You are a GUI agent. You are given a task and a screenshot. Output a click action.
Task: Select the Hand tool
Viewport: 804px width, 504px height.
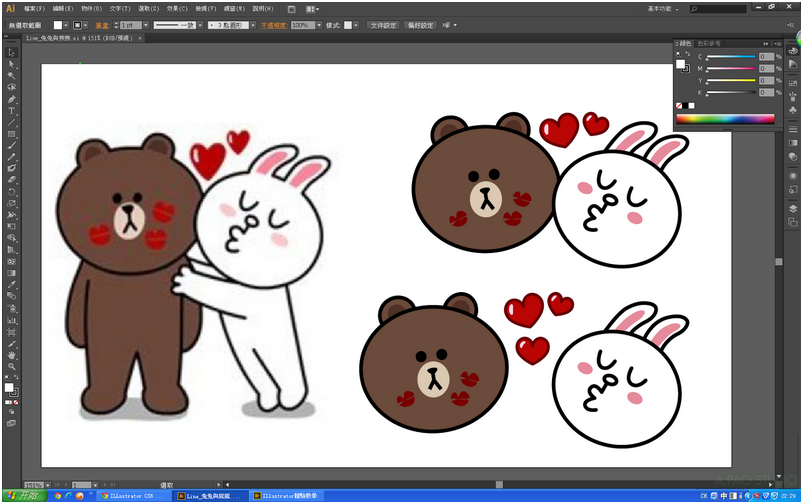(11, 355)
